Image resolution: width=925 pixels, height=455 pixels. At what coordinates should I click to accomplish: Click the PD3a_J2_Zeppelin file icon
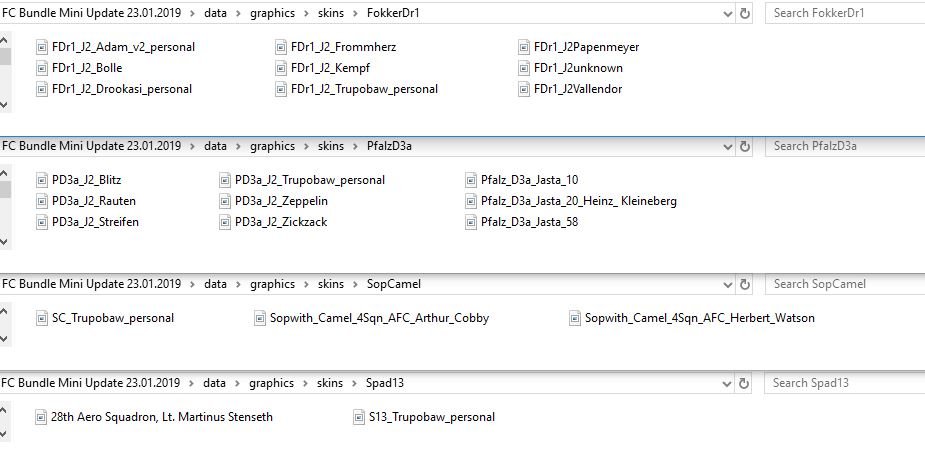pyautogui.click(x=226, y=201)
